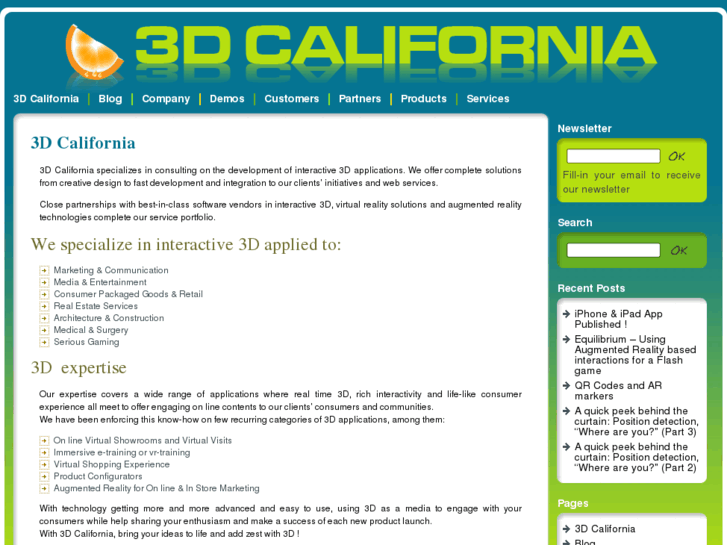Open the Products menu item
727x545 pixels.
[424, 99]
